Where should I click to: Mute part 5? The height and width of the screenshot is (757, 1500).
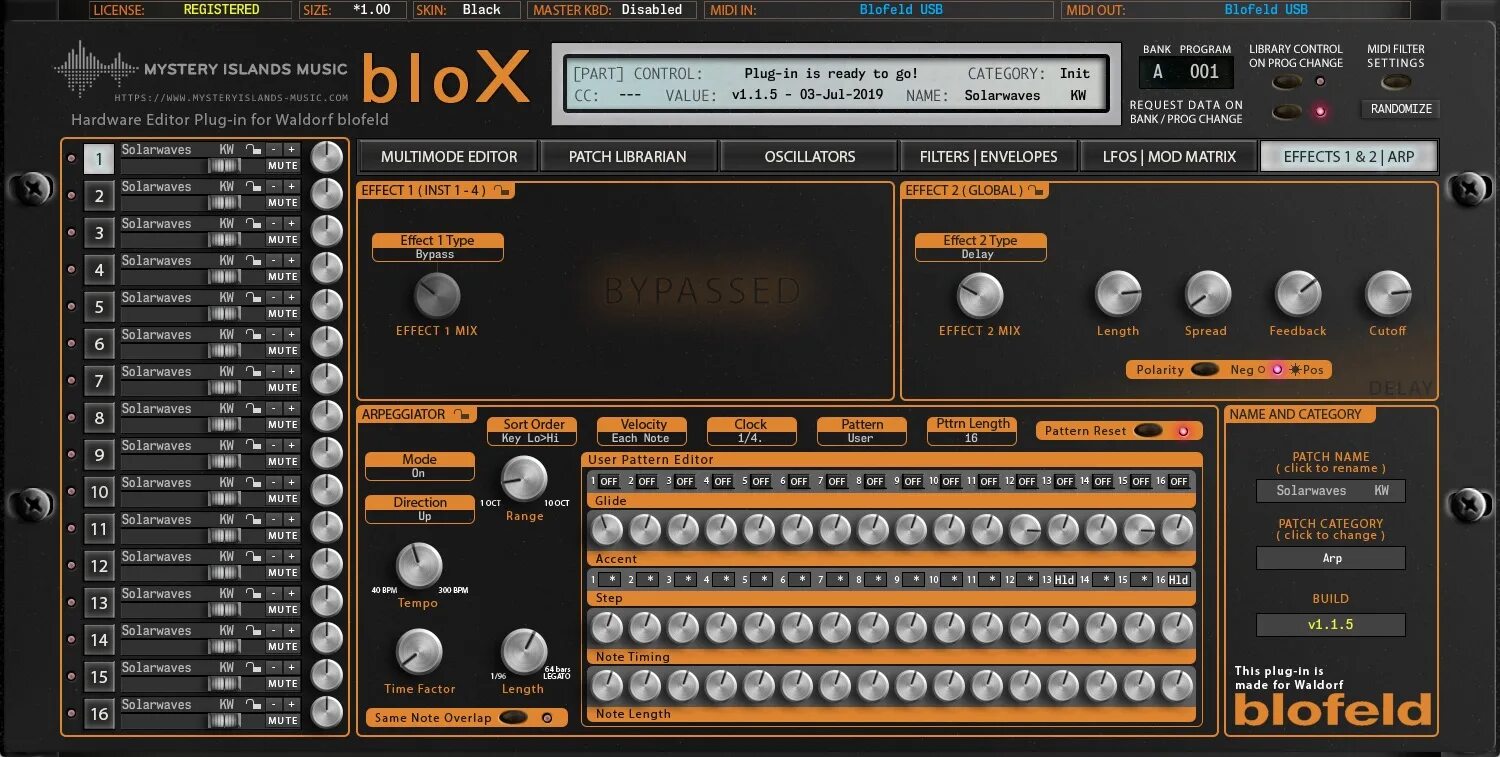click(x=283, y=314)
